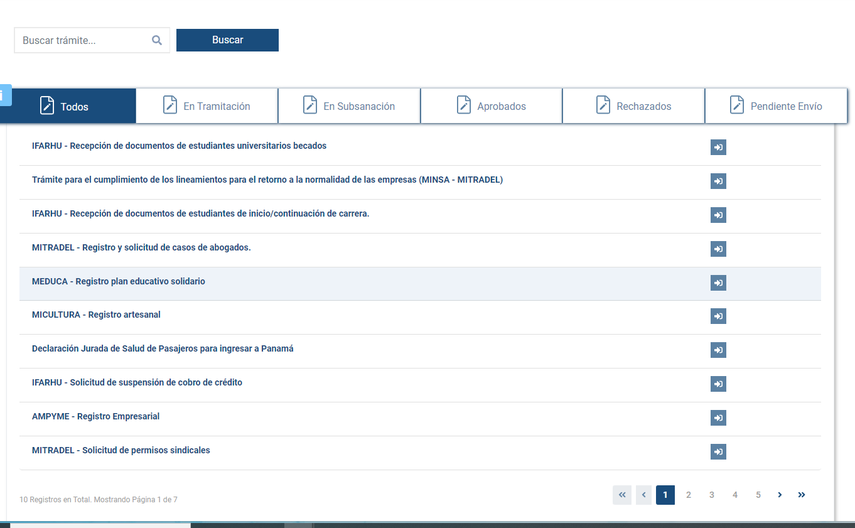Select IFARHU Solicitud de suspensión de cobro text
855x528 pixels.
[137, 382]
